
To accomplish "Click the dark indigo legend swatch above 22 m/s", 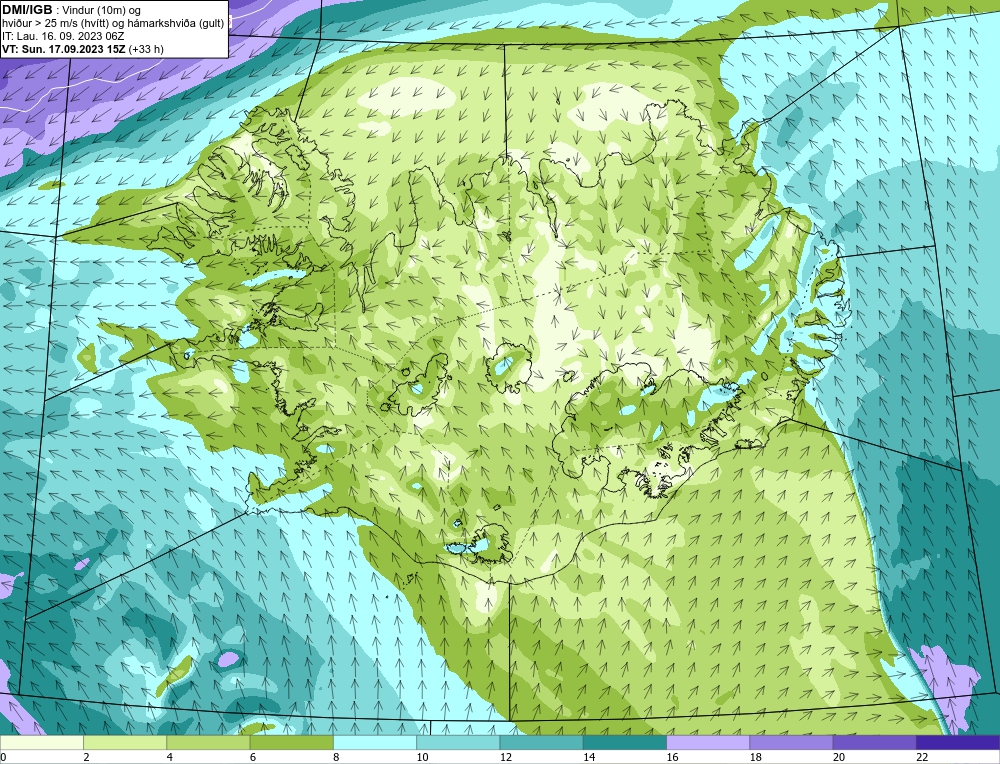I will click(x=958, y=743).
